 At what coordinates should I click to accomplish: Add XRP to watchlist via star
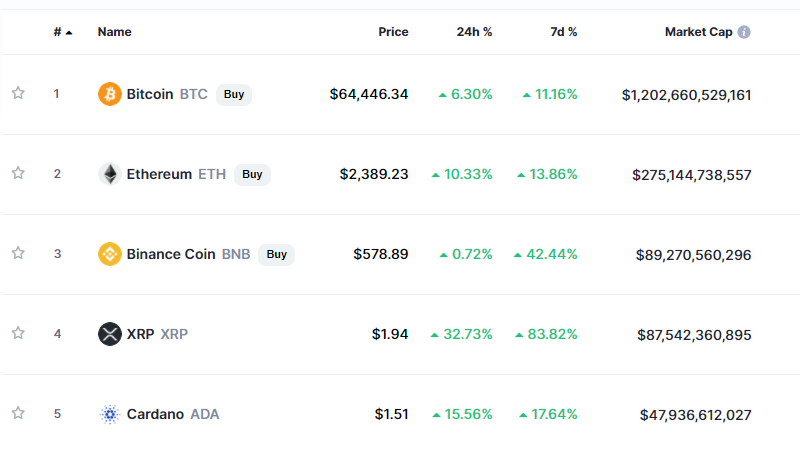point(18,333)
